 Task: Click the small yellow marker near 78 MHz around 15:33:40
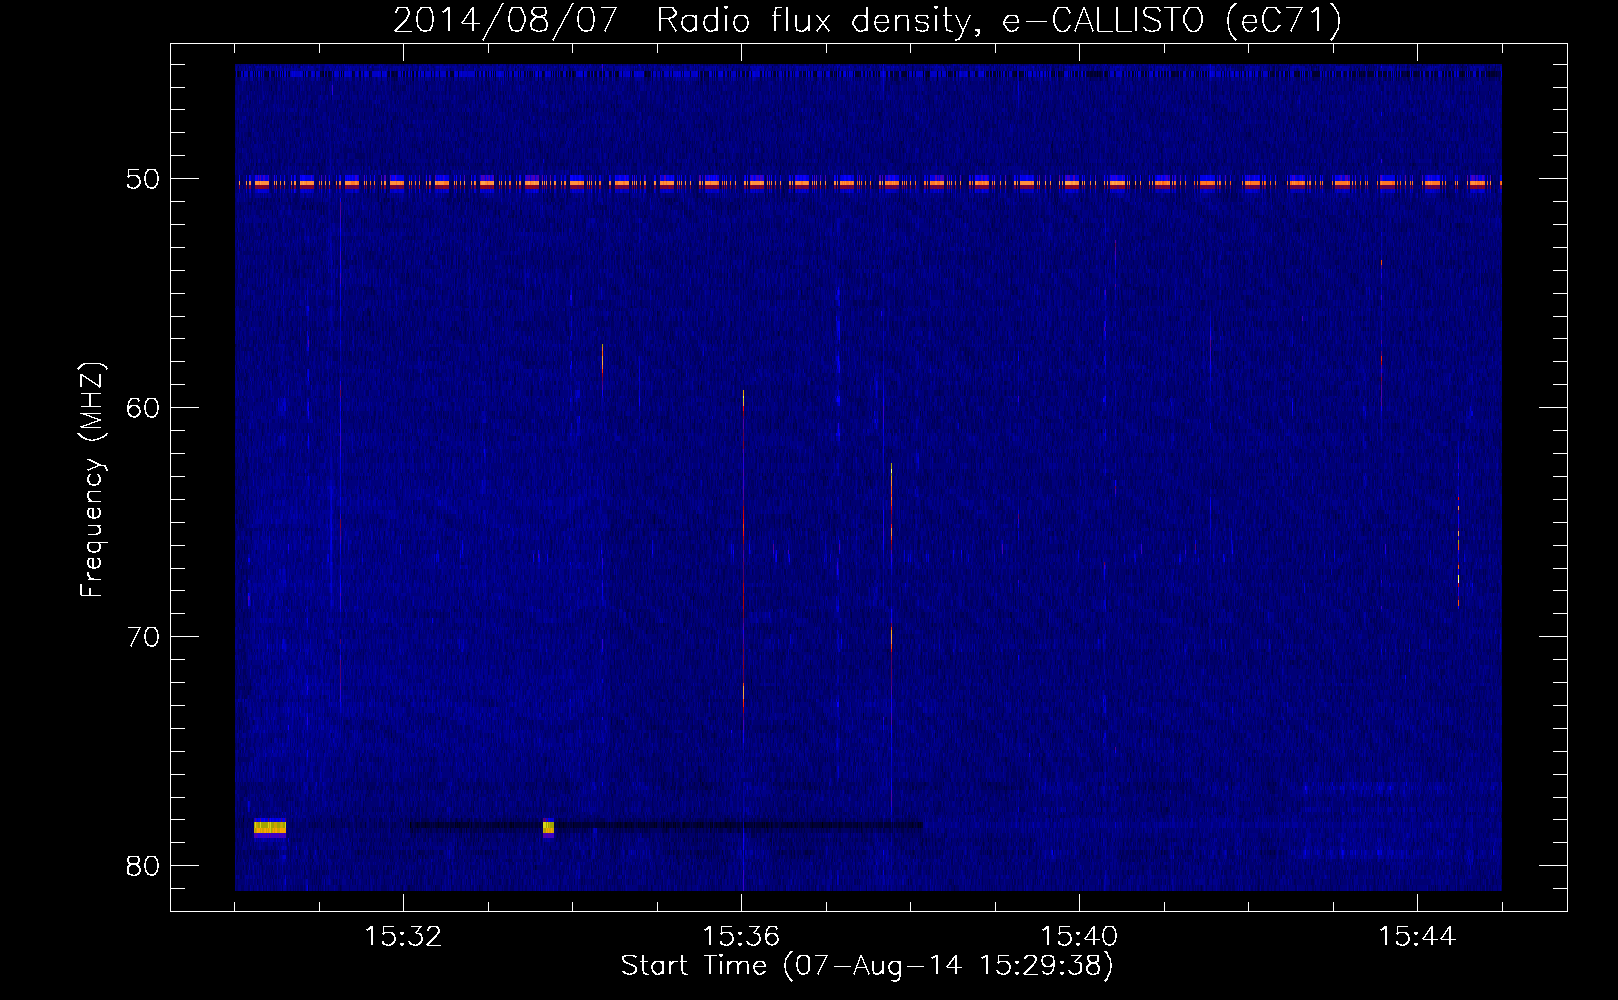pos(548,827)
